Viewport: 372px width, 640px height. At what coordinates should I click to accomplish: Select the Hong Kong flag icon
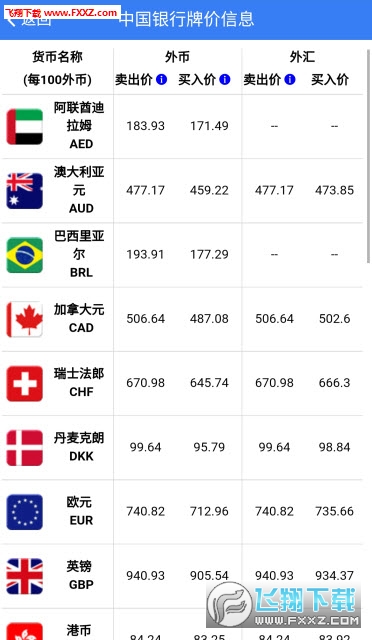[25, 631]
